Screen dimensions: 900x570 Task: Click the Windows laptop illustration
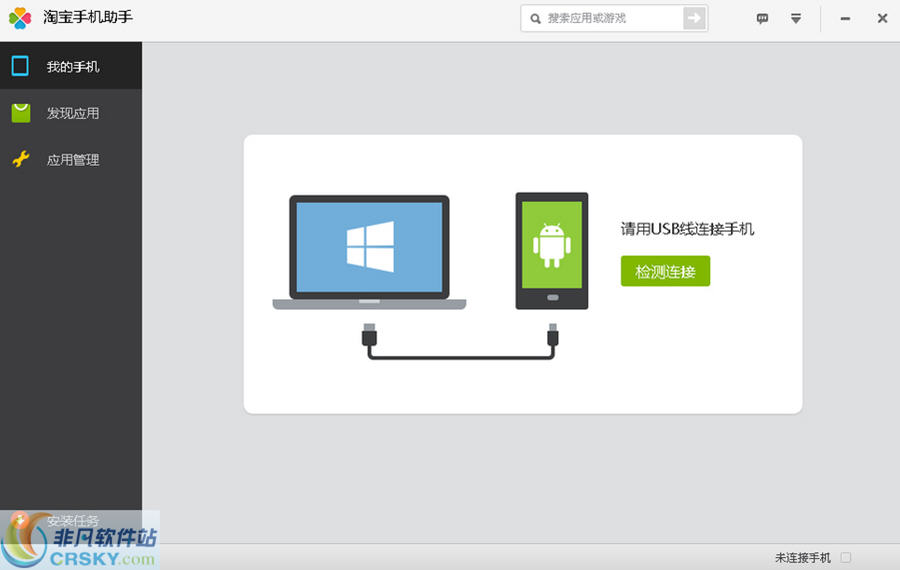369,253
